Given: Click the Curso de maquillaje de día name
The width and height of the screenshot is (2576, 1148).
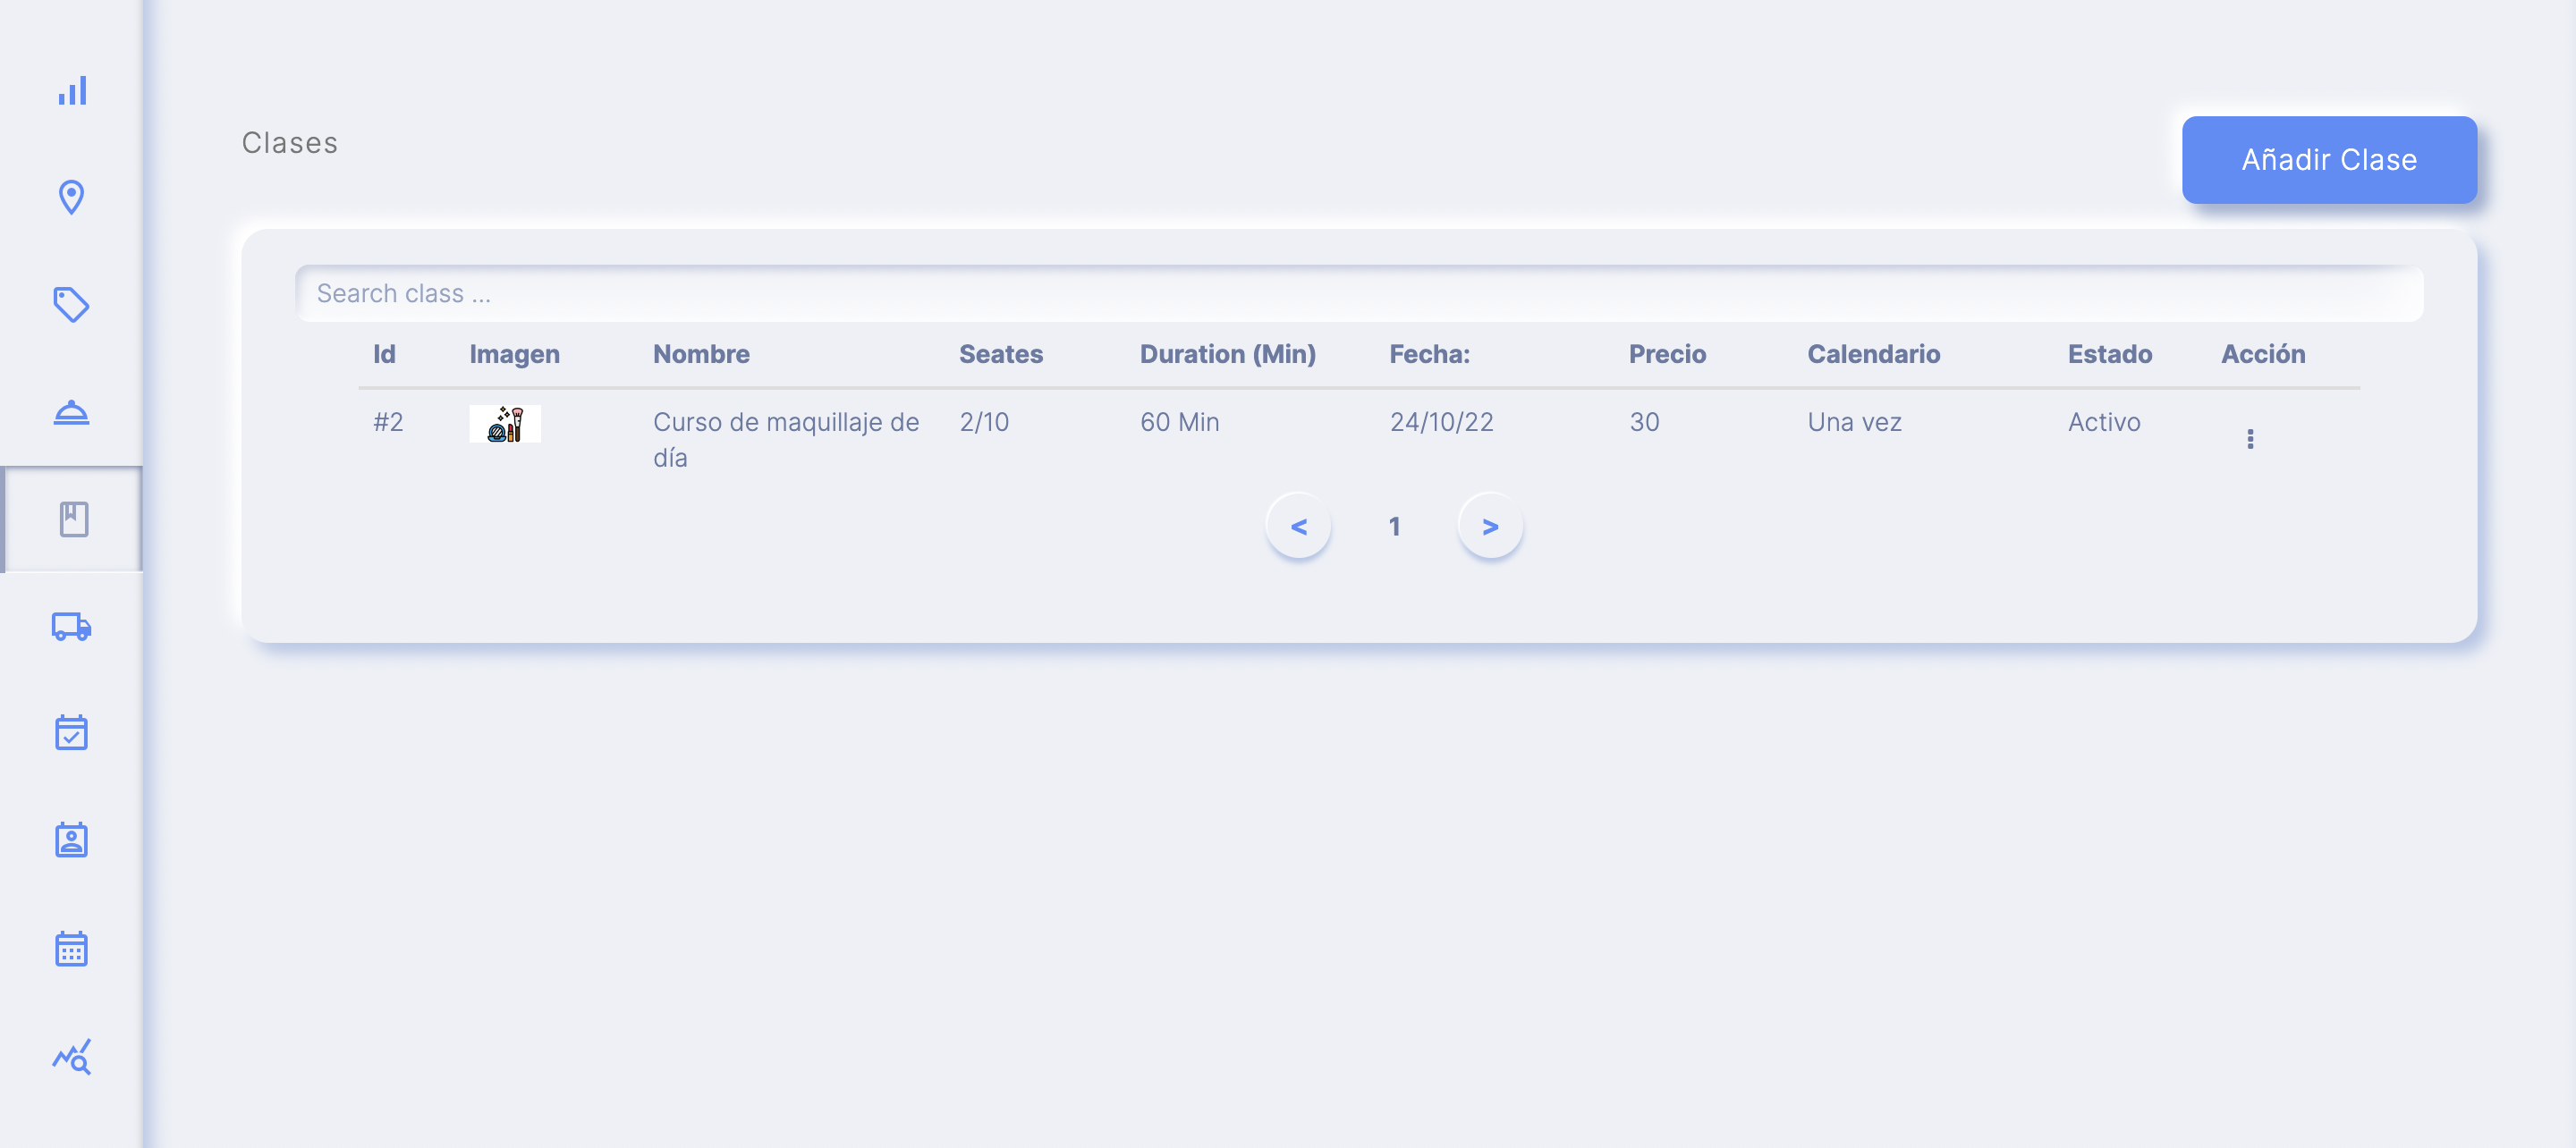Looking at the screenshot, I should click(x=786, y=440).
